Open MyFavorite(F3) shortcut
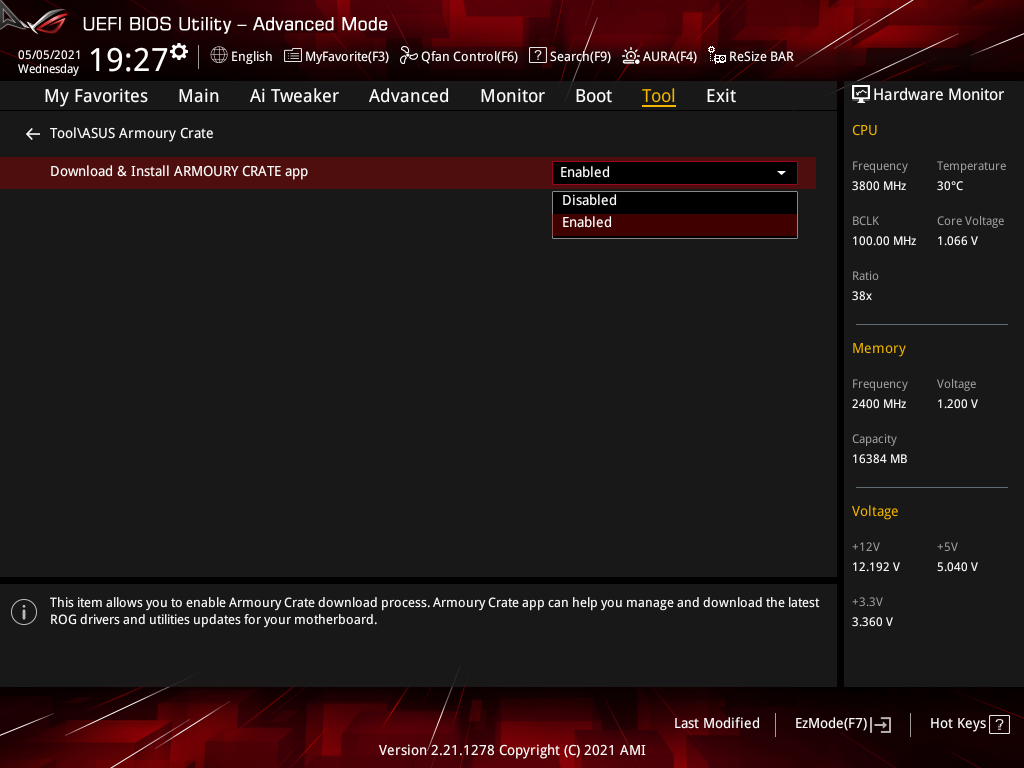 click(336, 56)
